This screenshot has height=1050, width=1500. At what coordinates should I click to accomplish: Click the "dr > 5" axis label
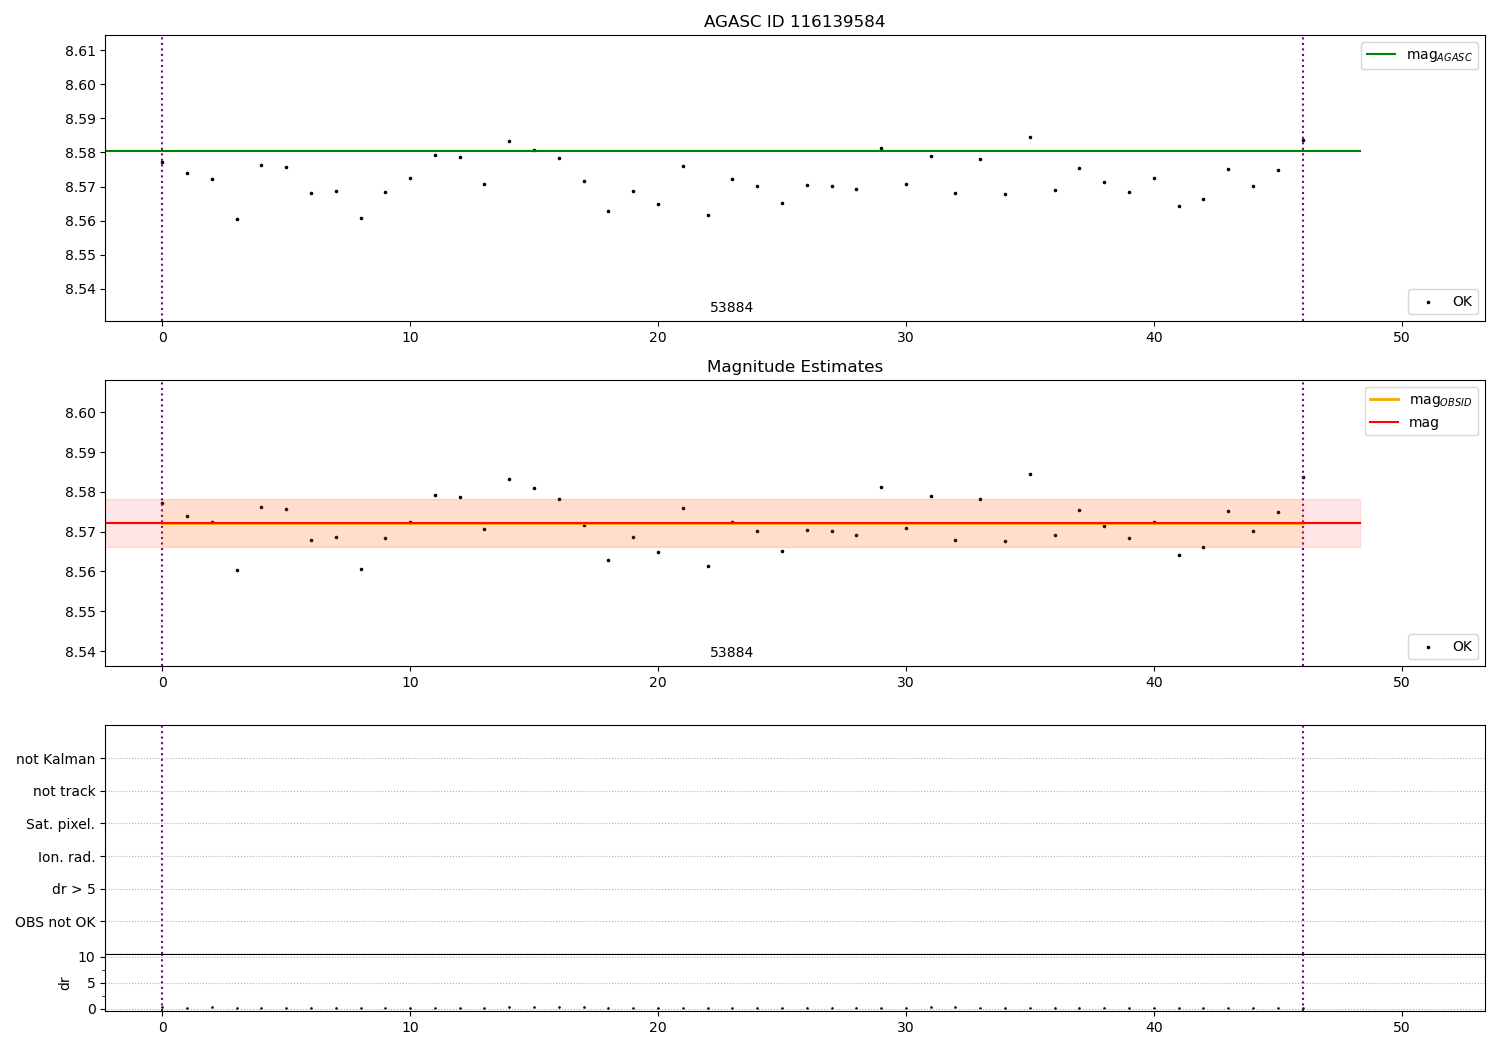74,889
